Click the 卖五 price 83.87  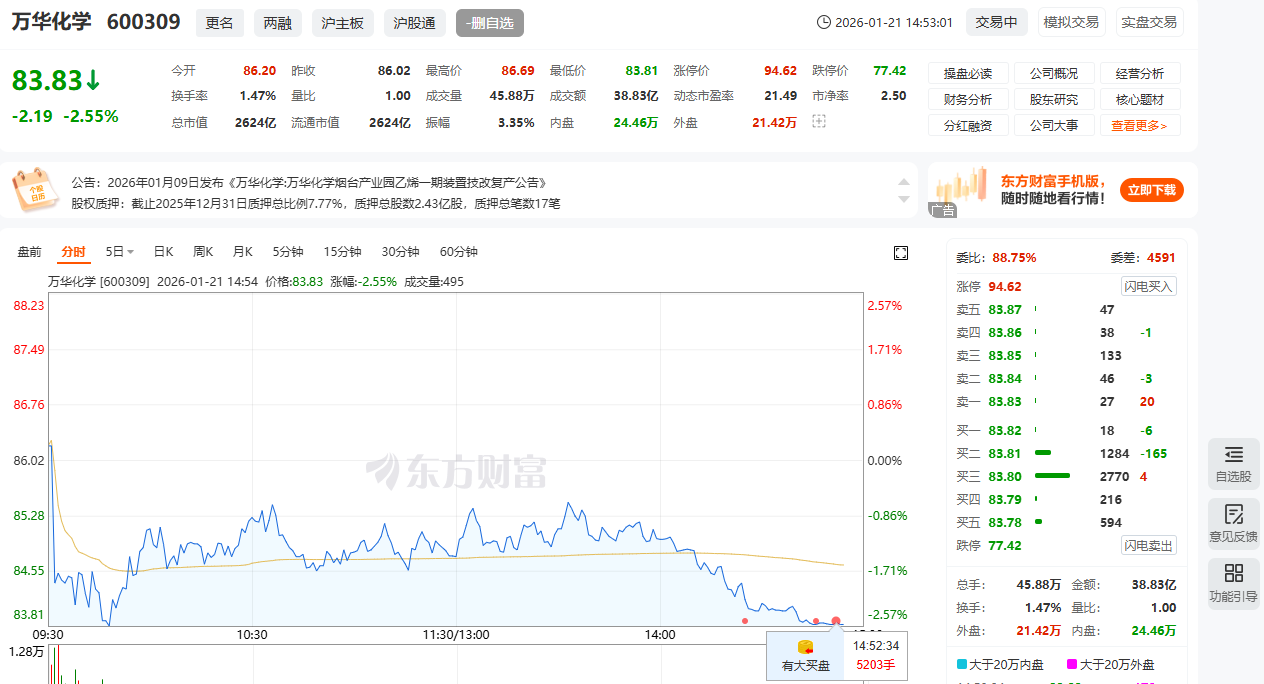1005,310
